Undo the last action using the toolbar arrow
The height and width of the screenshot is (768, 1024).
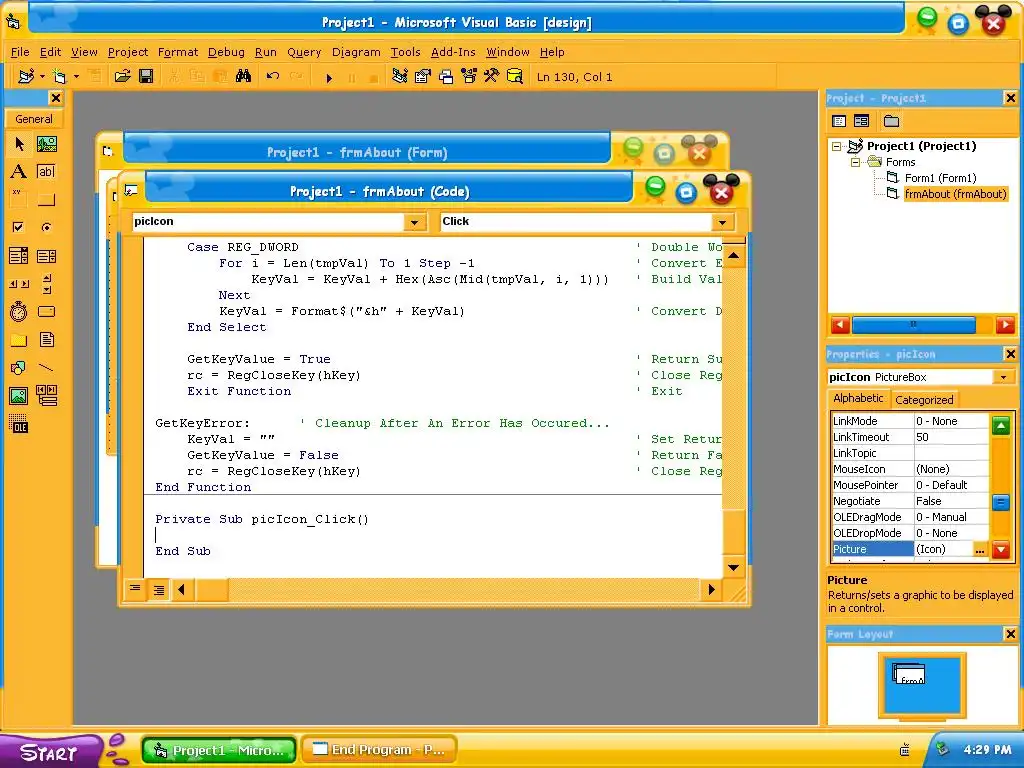pos(273,76)
